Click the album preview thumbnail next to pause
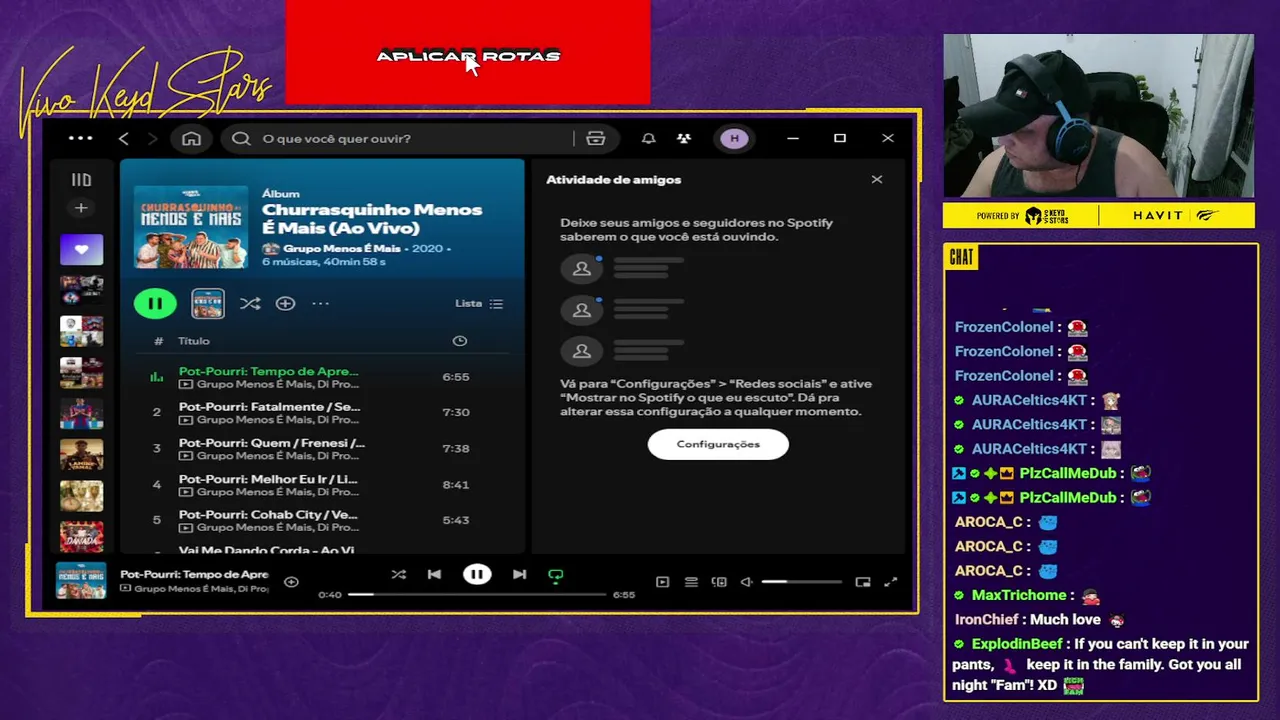 point(208,303)
